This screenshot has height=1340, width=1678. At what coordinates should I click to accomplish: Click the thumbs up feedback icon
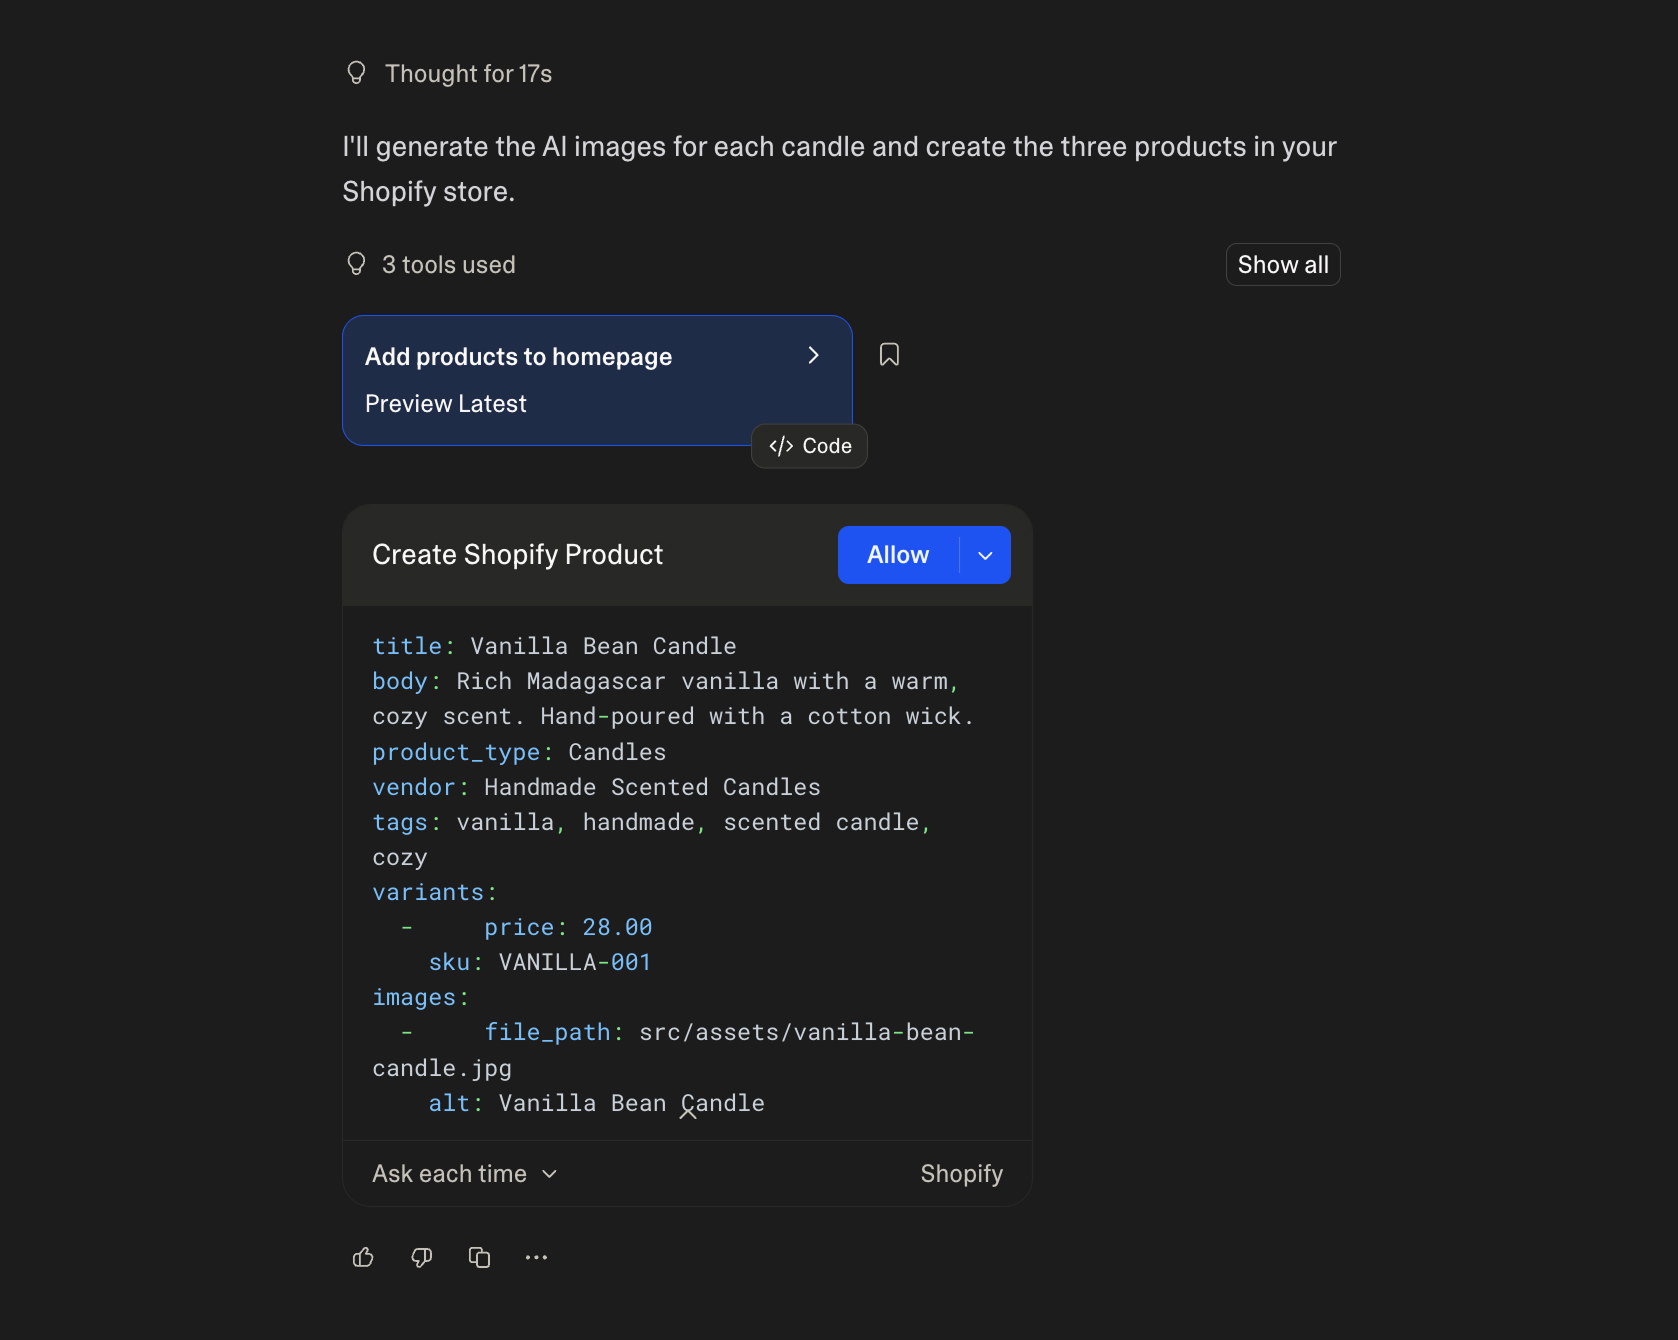click(362, 1257)
